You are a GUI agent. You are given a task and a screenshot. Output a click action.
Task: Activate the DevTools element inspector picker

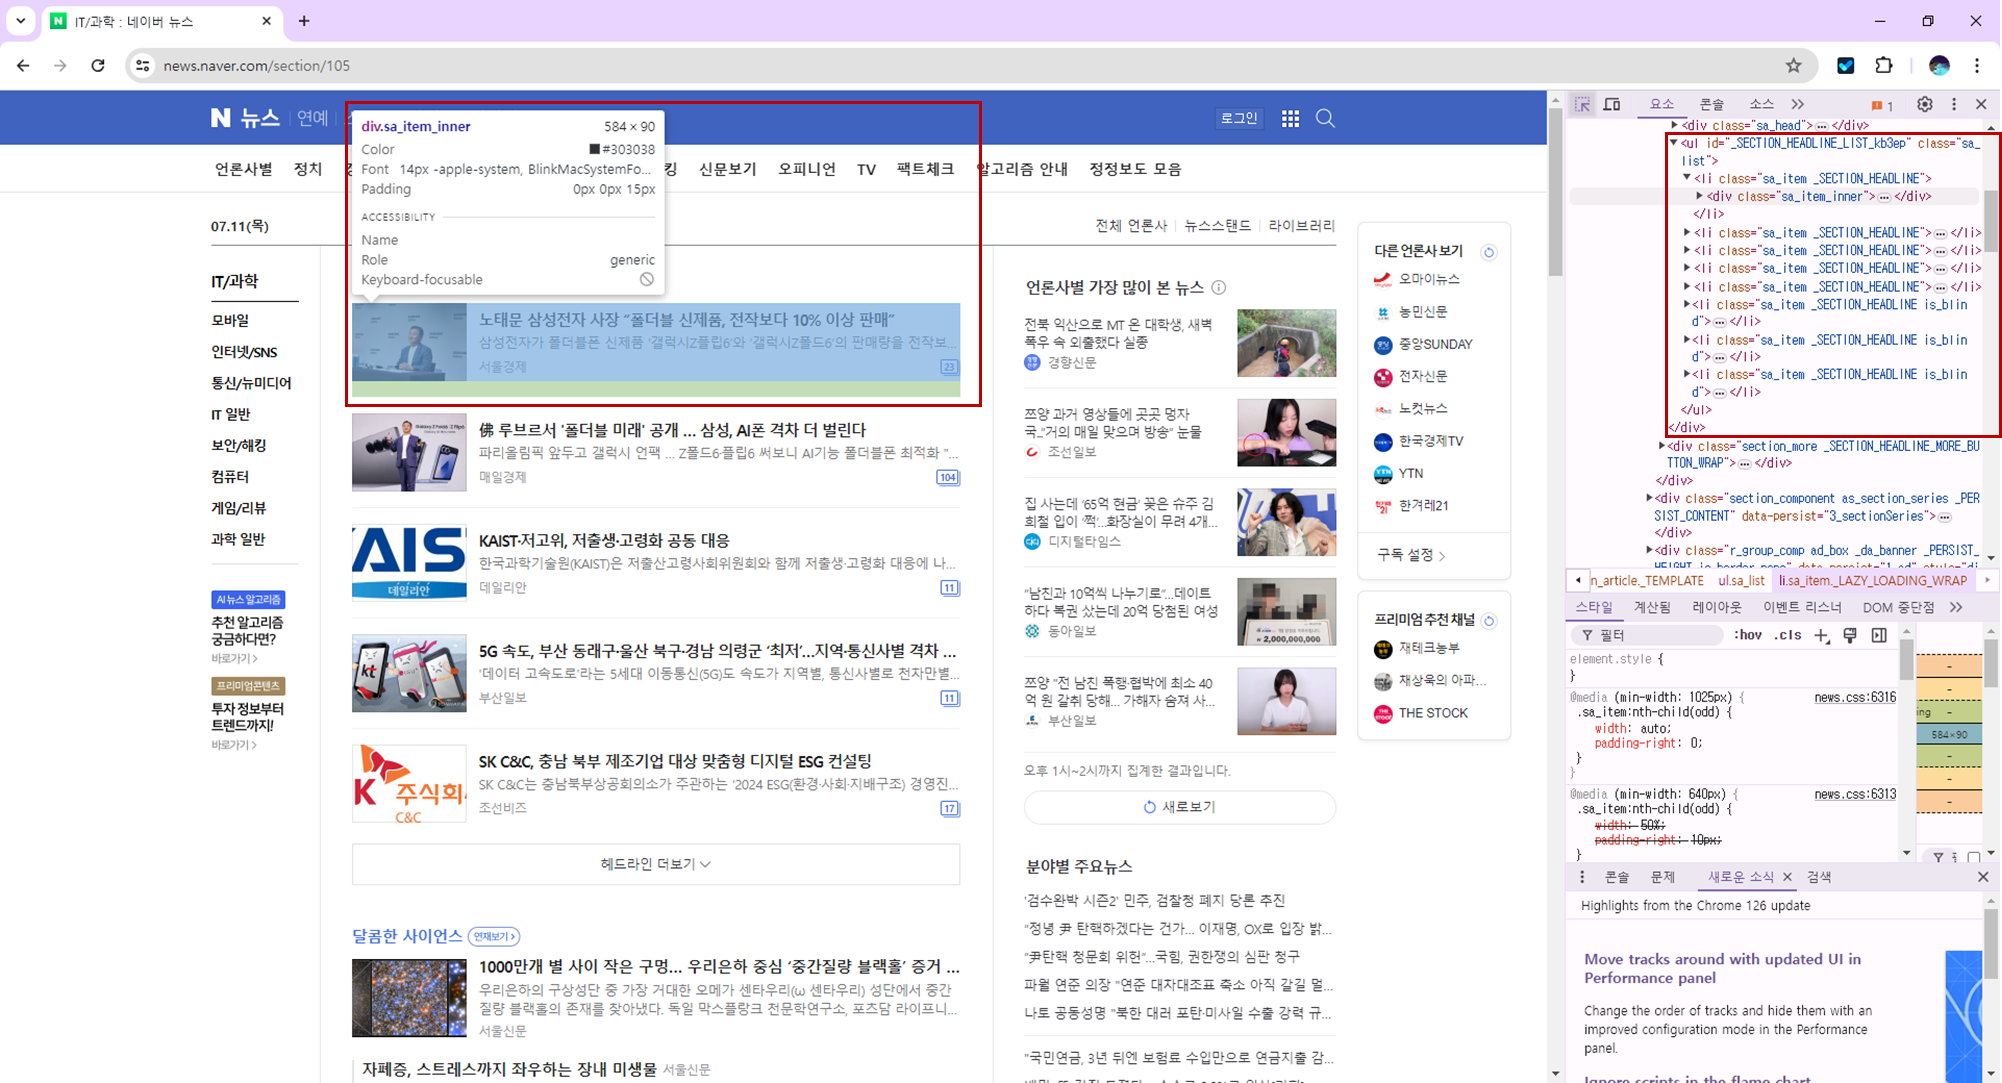click(1582, 104)
